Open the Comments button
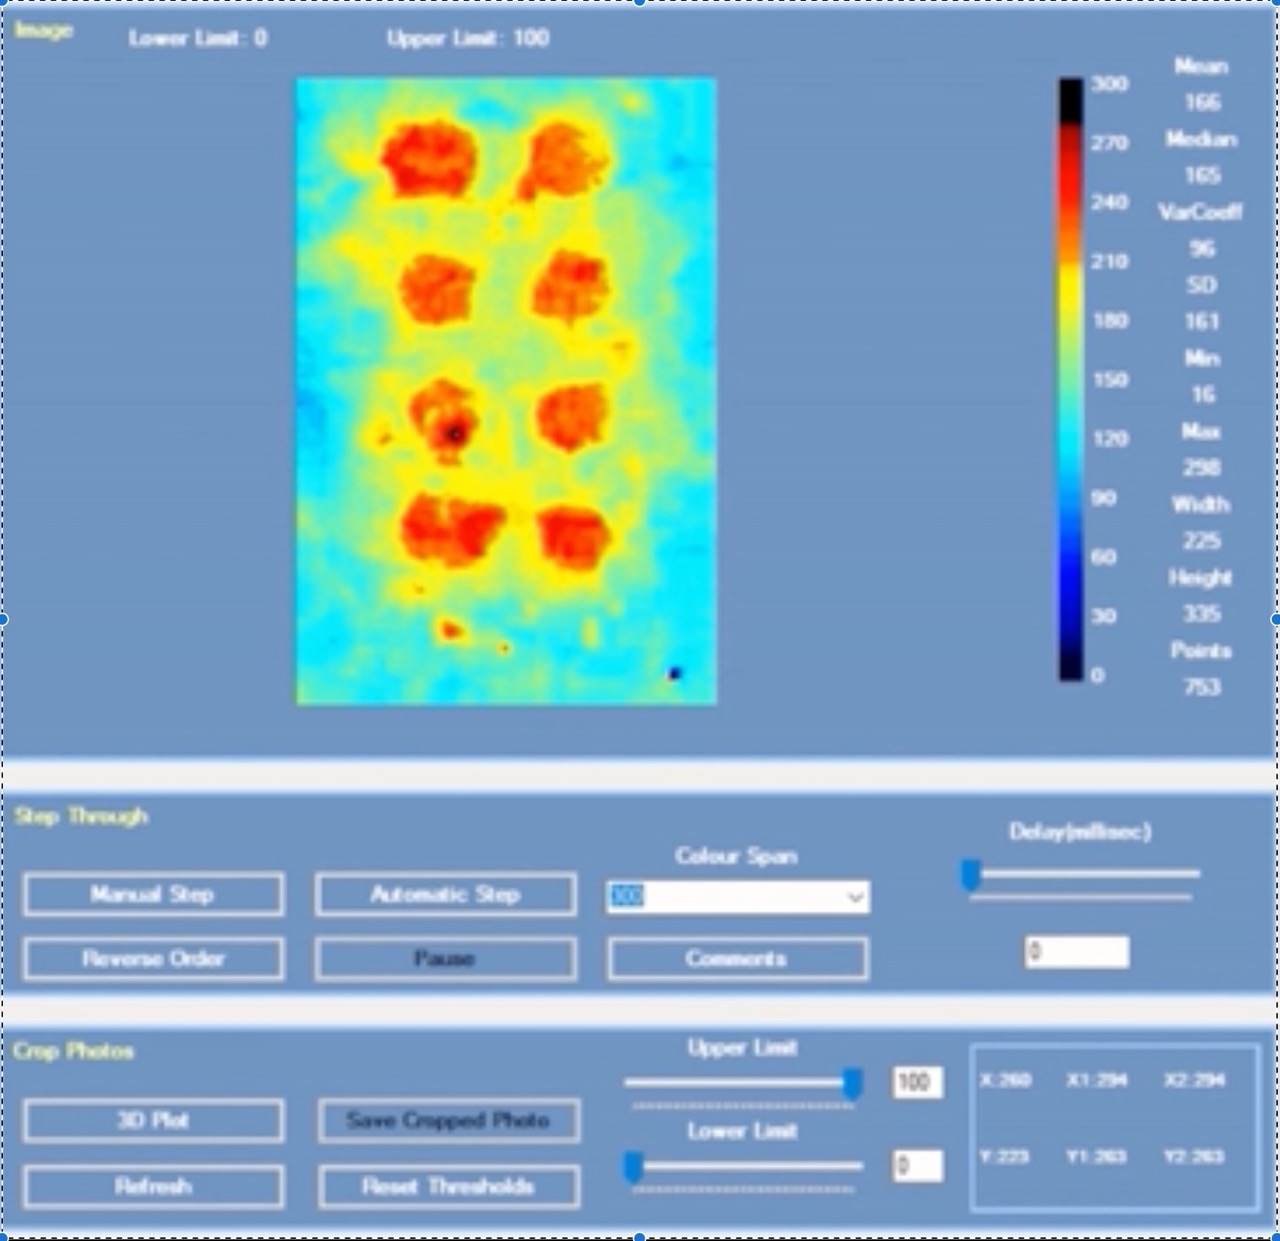Screen dimensions: 1280x1241 [x=737, y=959]
